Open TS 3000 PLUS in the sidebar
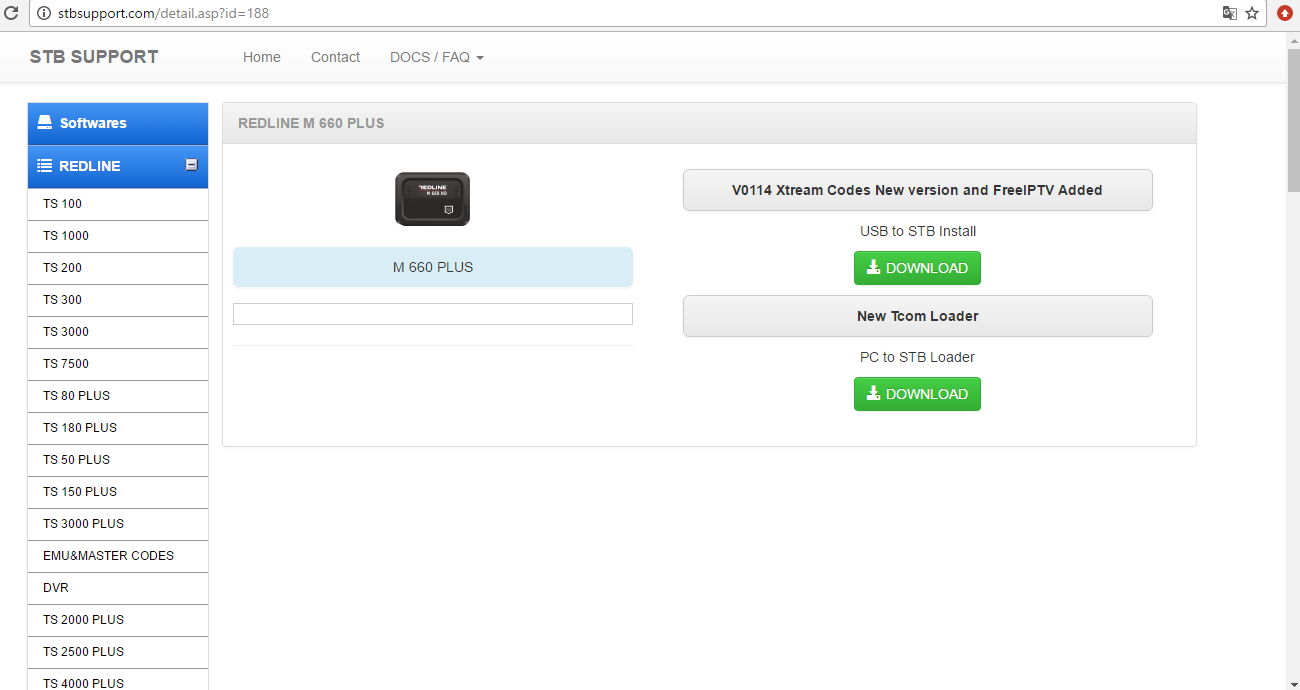 (118, 524)
